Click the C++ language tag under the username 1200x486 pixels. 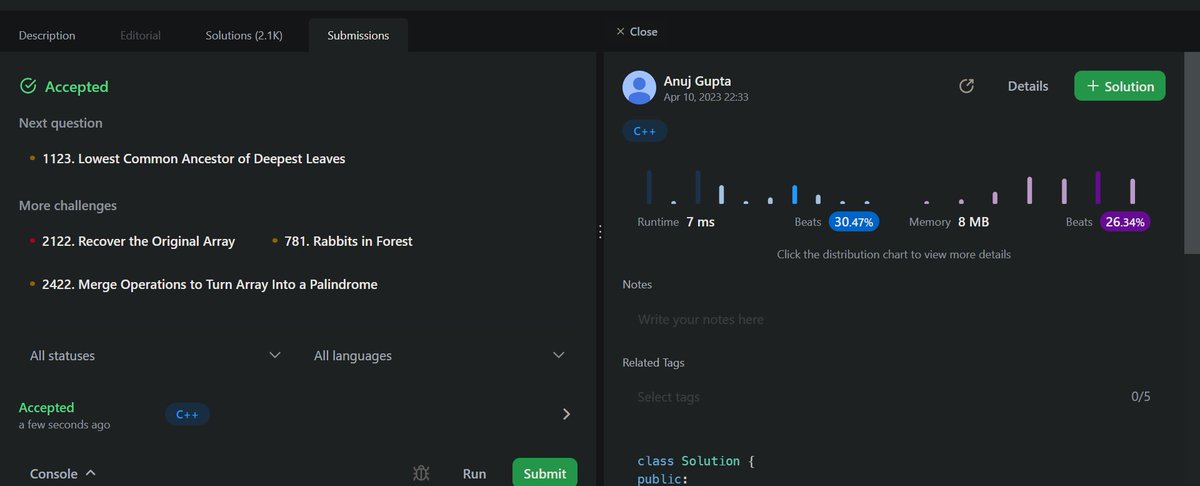645,131
